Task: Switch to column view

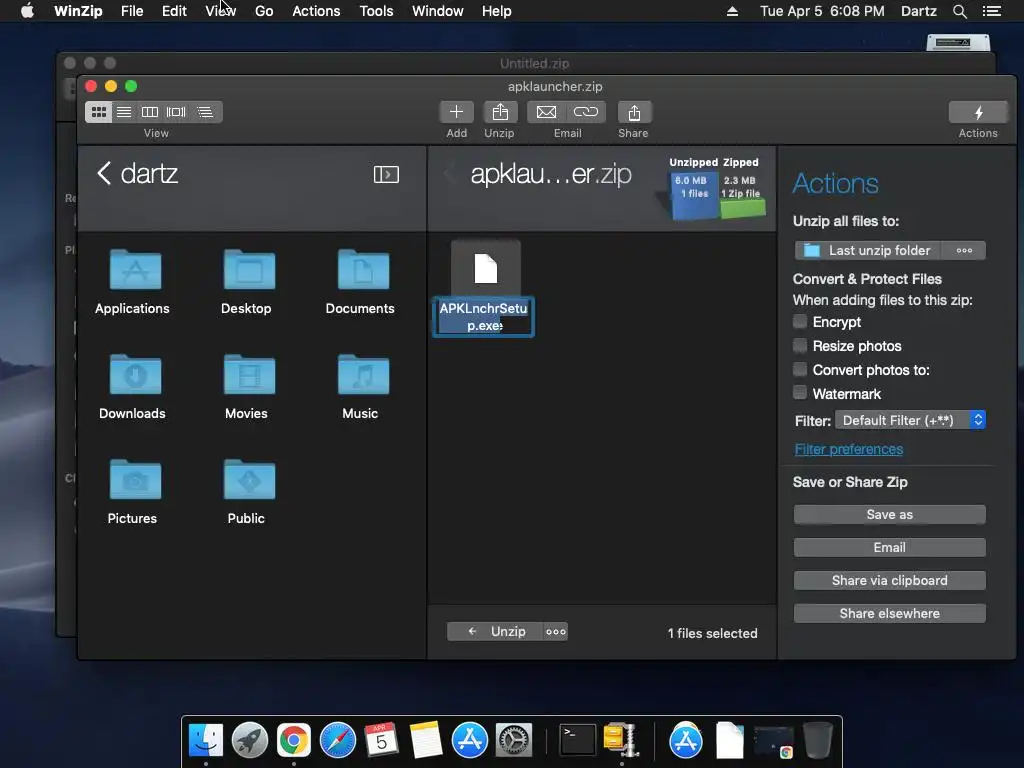Action: [x=150, y=112]
